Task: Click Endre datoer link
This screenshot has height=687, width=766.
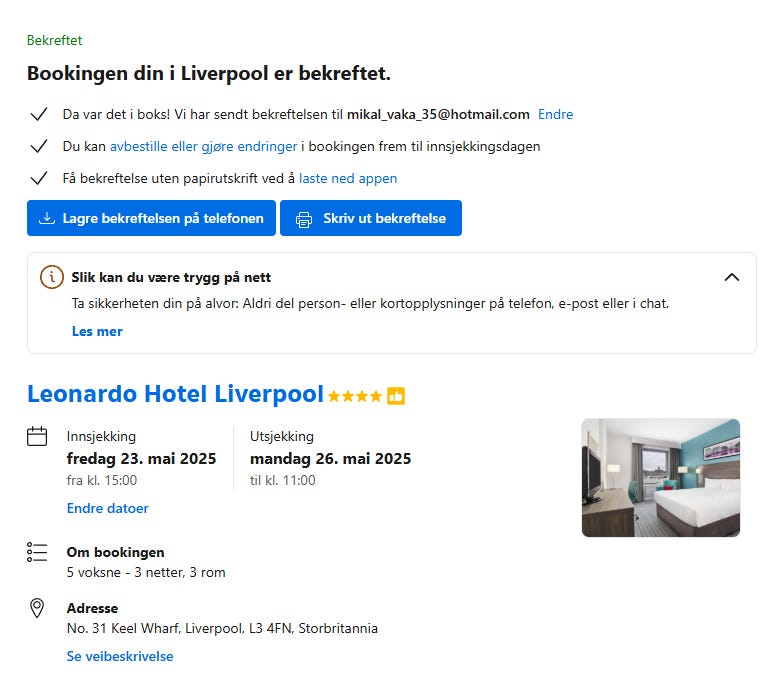Action: pyautogui.click(x=107, y=508)
